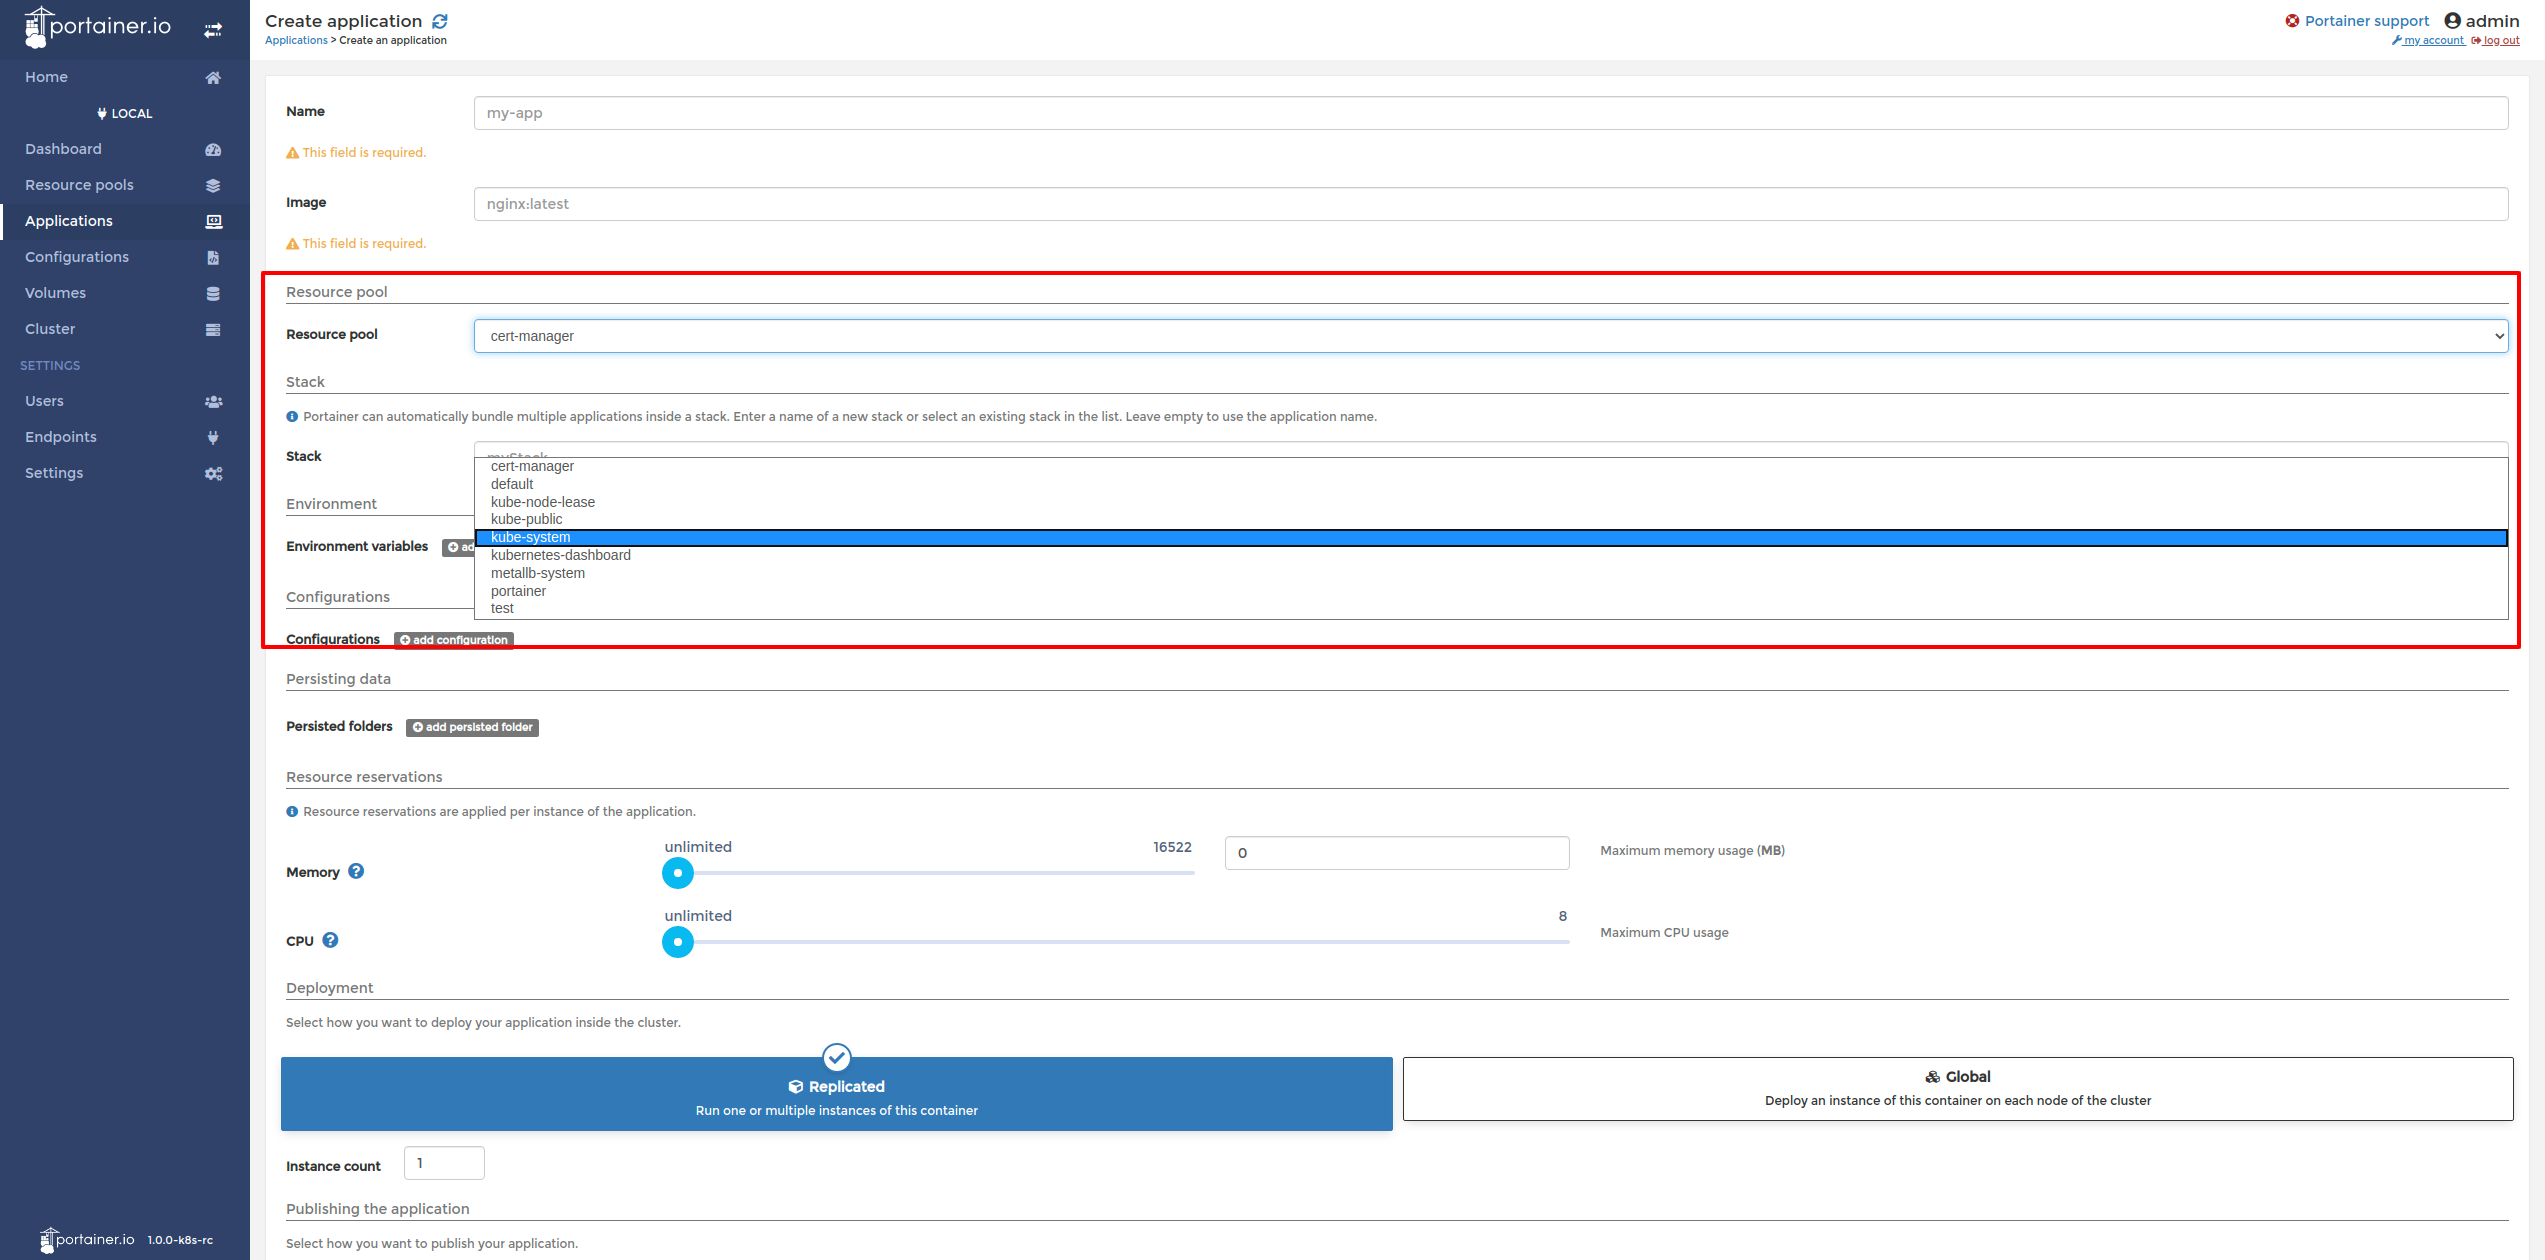
Task: Click the Users sidebar icon
Action: click(x=213, y=401)
